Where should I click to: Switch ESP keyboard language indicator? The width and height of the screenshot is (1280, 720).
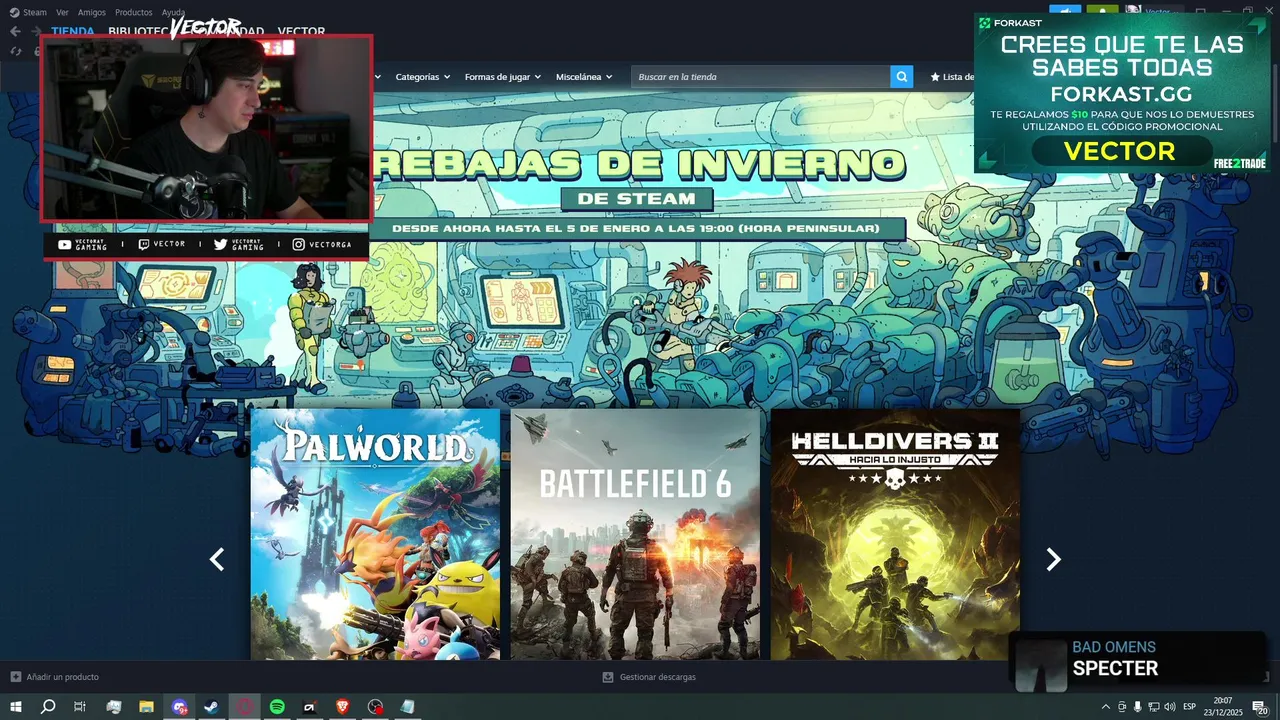tap(1189, 707)
